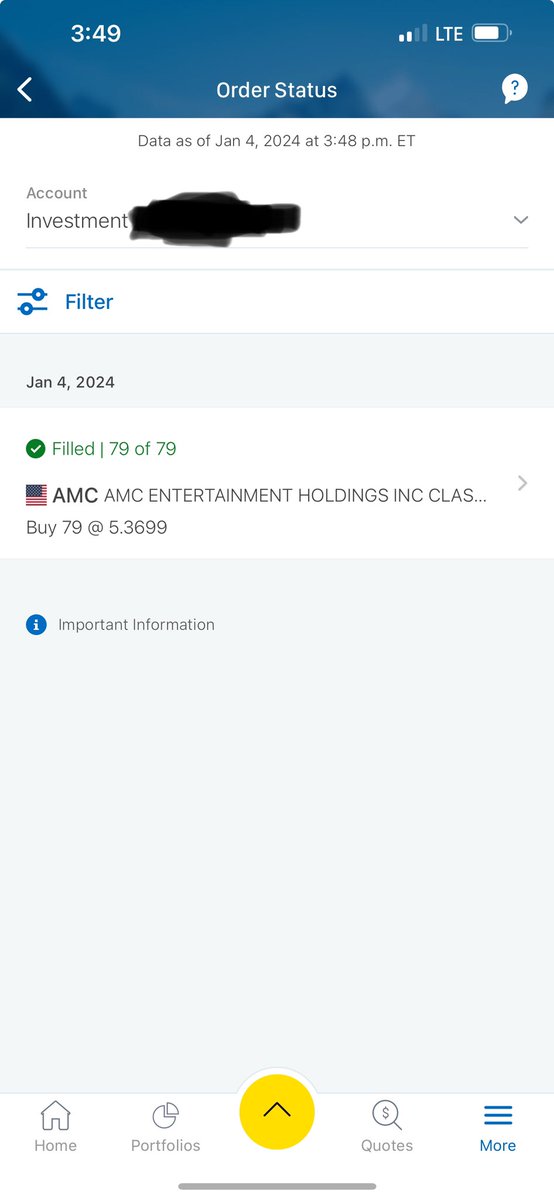Tap the US flag icon beside AMC
554x1200 pixels.
[36, 495]
